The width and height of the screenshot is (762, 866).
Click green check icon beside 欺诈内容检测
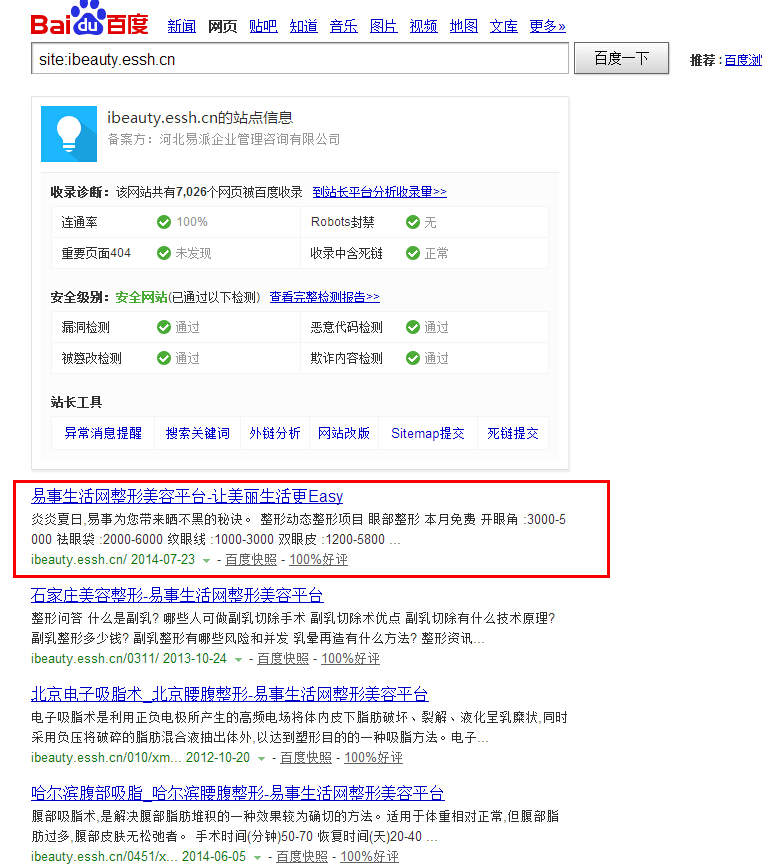413,358
